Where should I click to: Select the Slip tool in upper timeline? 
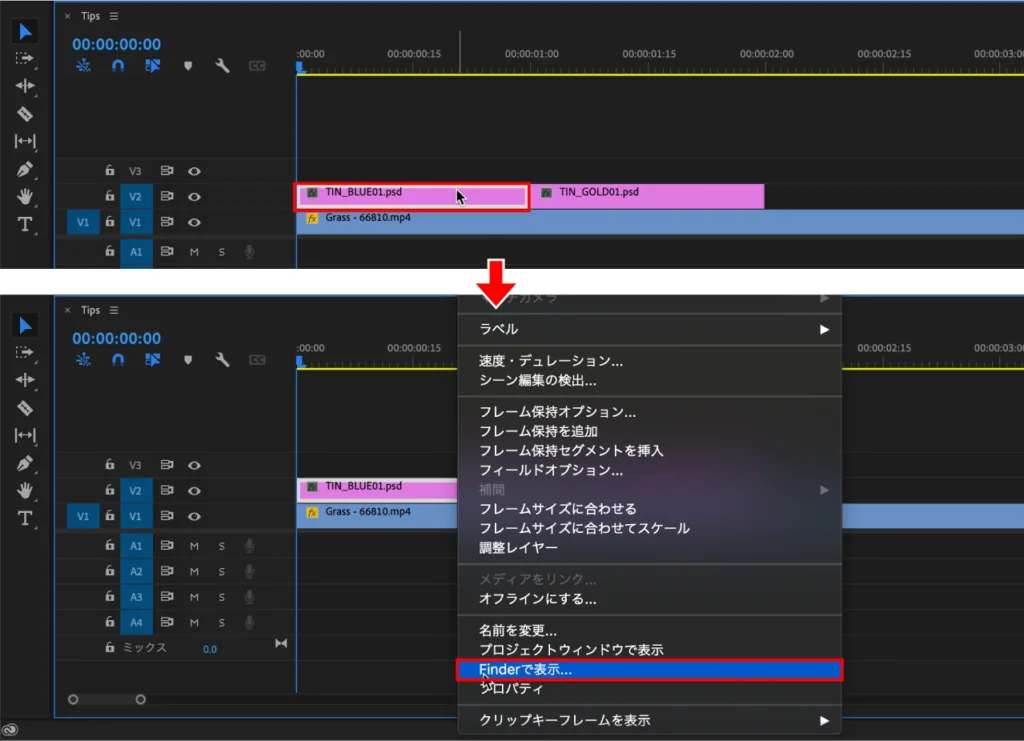25,141
